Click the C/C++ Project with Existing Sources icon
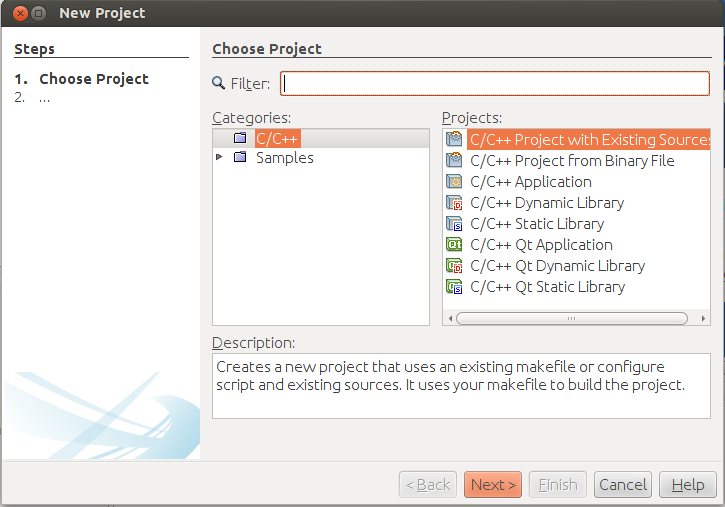 455,140
